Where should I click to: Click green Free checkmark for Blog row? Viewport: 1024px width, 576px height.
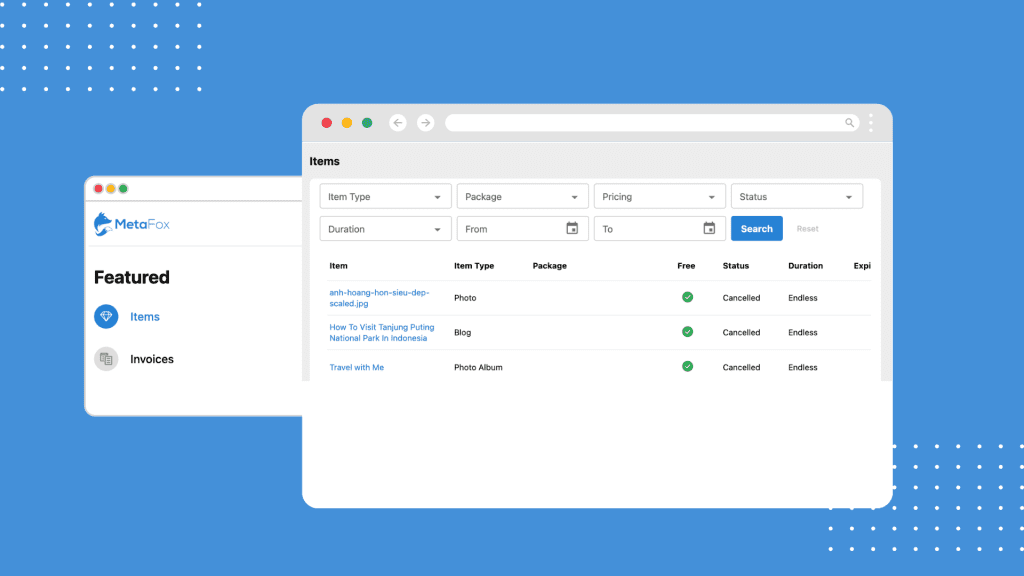(x=687, y=332)
